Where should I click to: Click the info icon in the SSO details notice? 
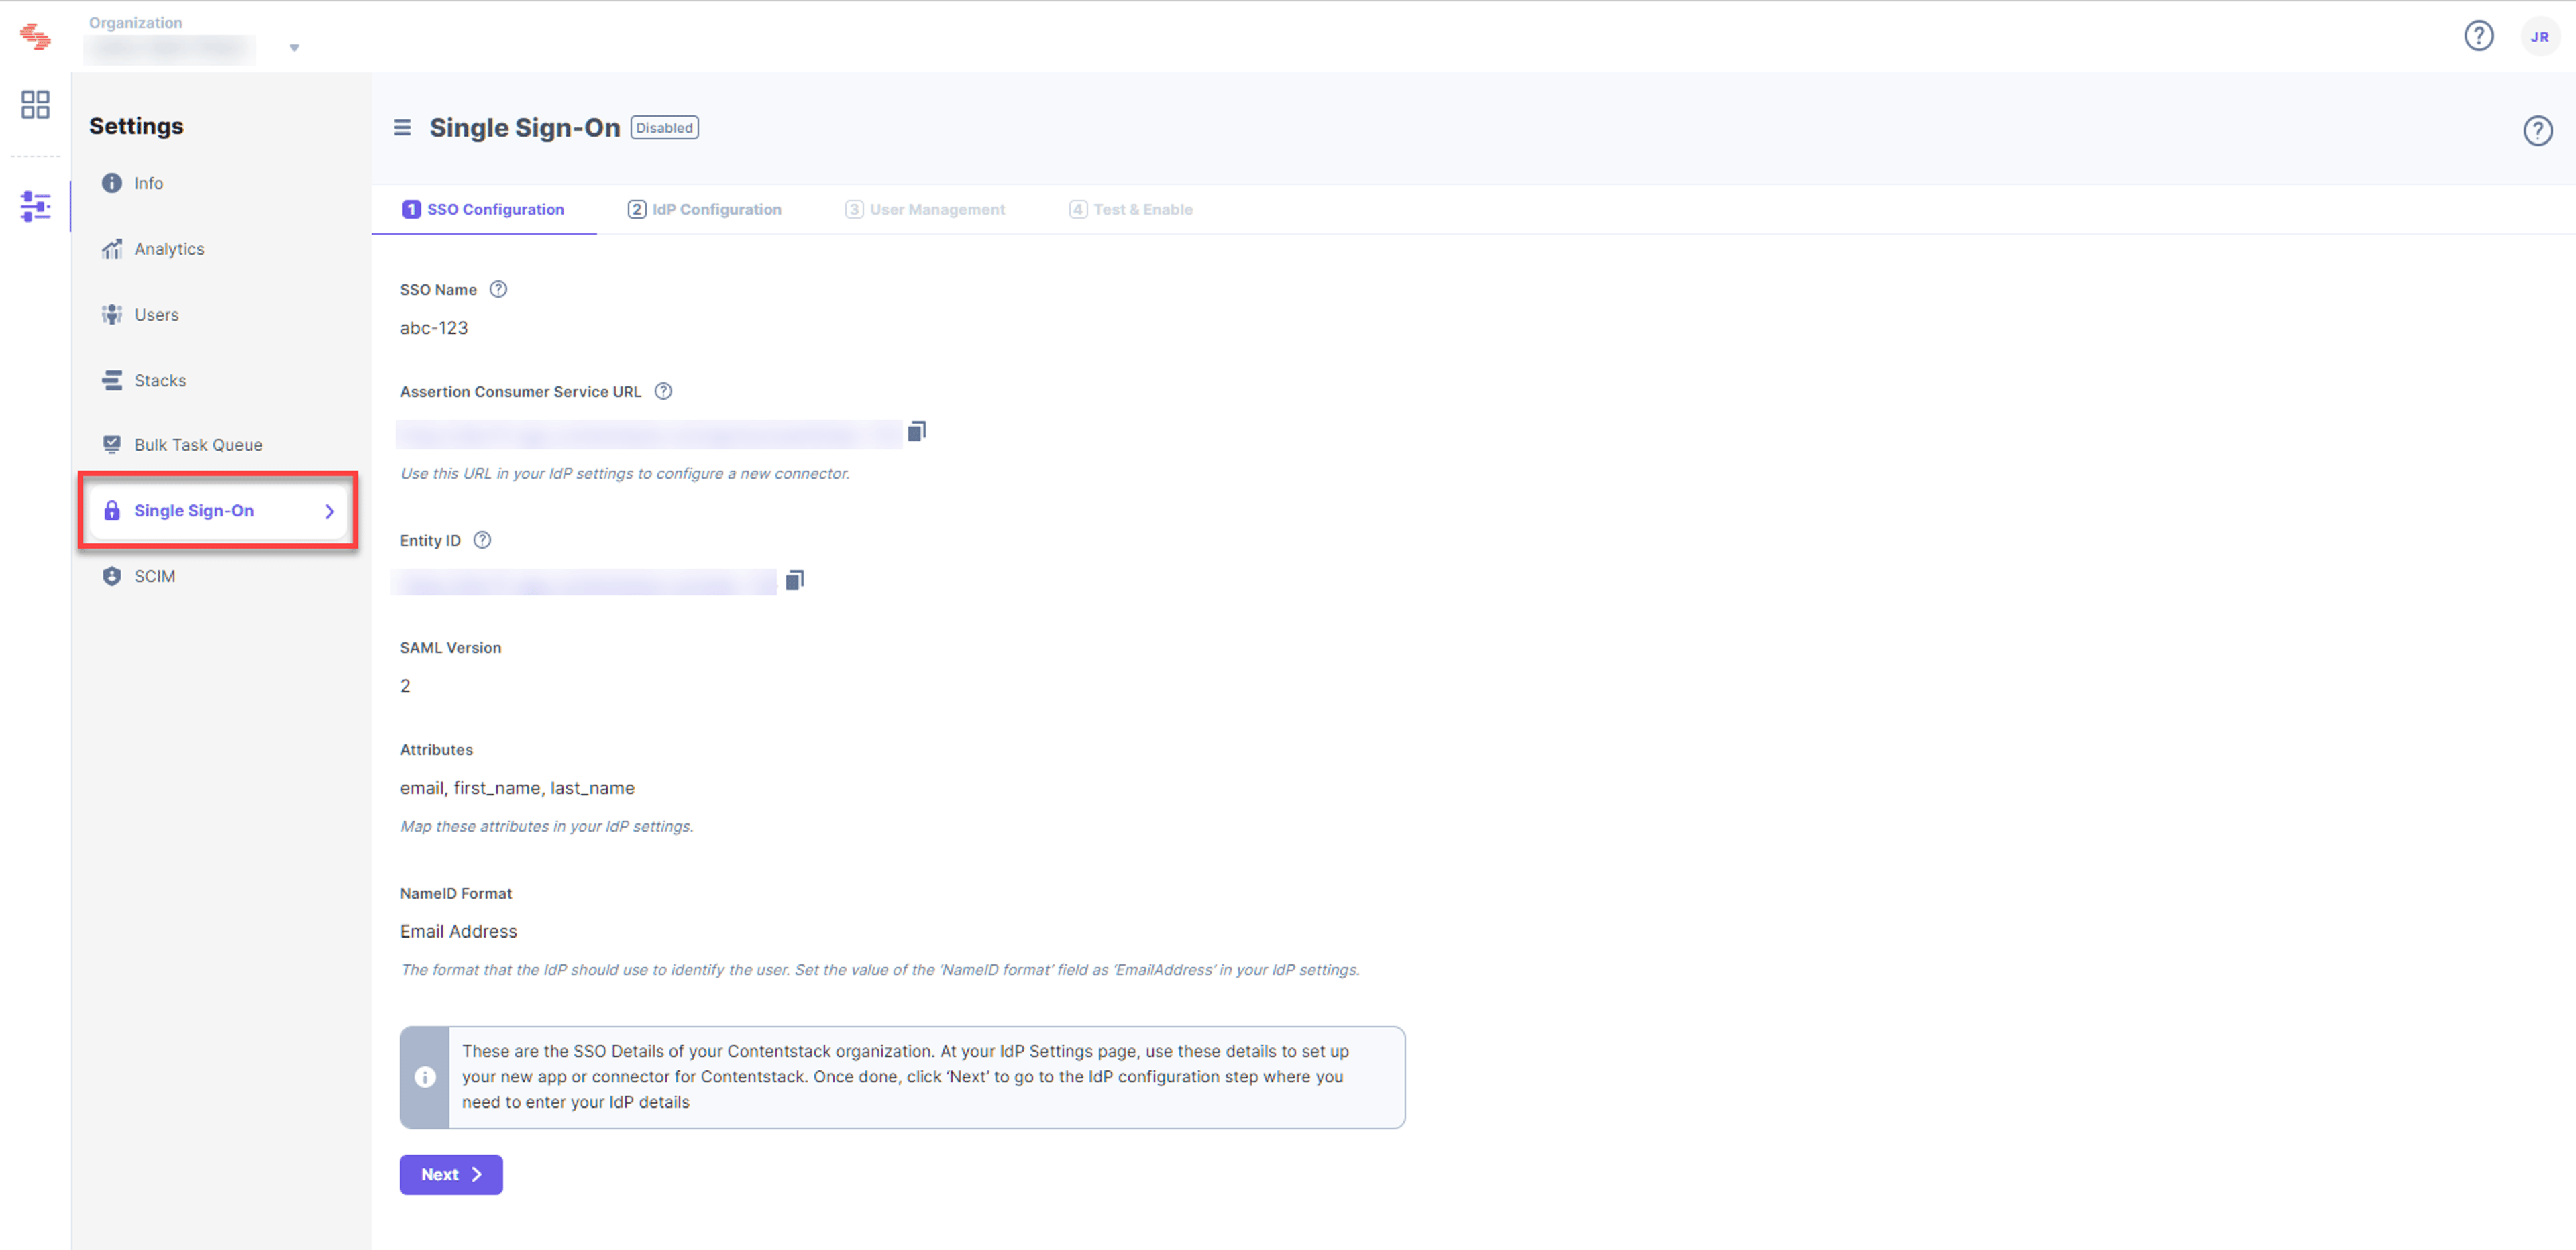click(x=425, y=1077)
